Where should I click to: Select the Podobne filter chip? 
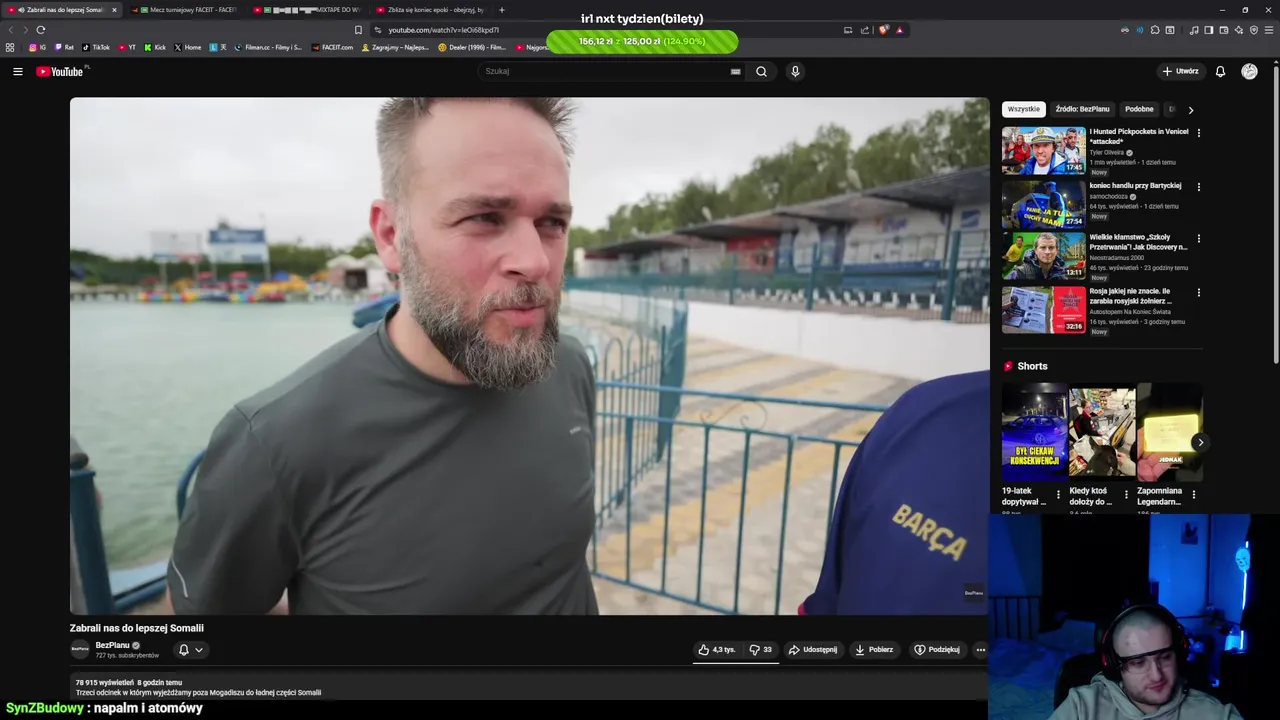[x=1139, y=109]
